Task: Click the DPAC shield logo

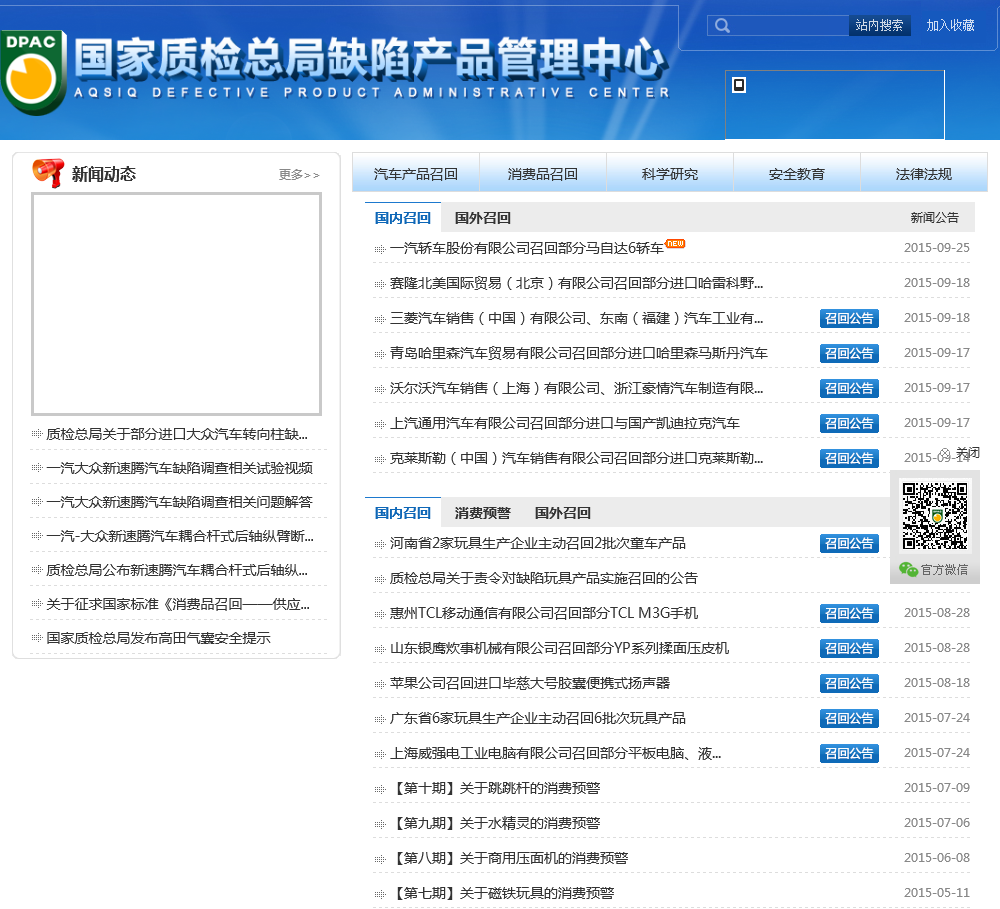Action: coord(33,73)
